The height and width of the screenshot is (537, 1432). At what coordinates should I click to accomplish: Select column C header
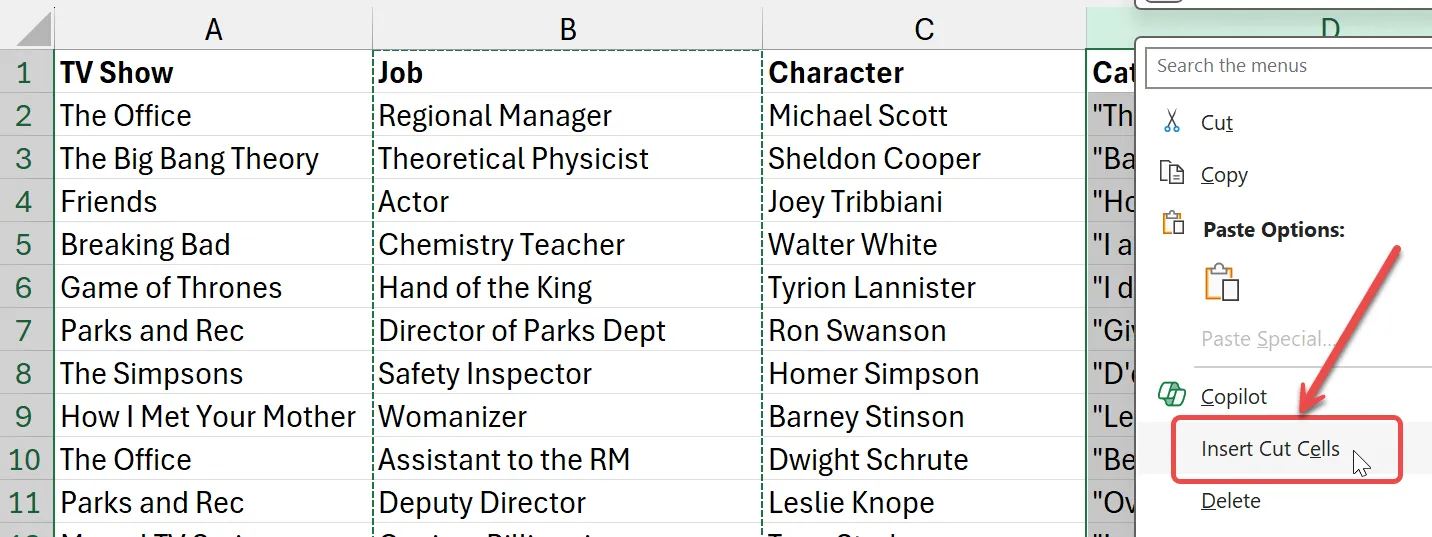point(923,29)
